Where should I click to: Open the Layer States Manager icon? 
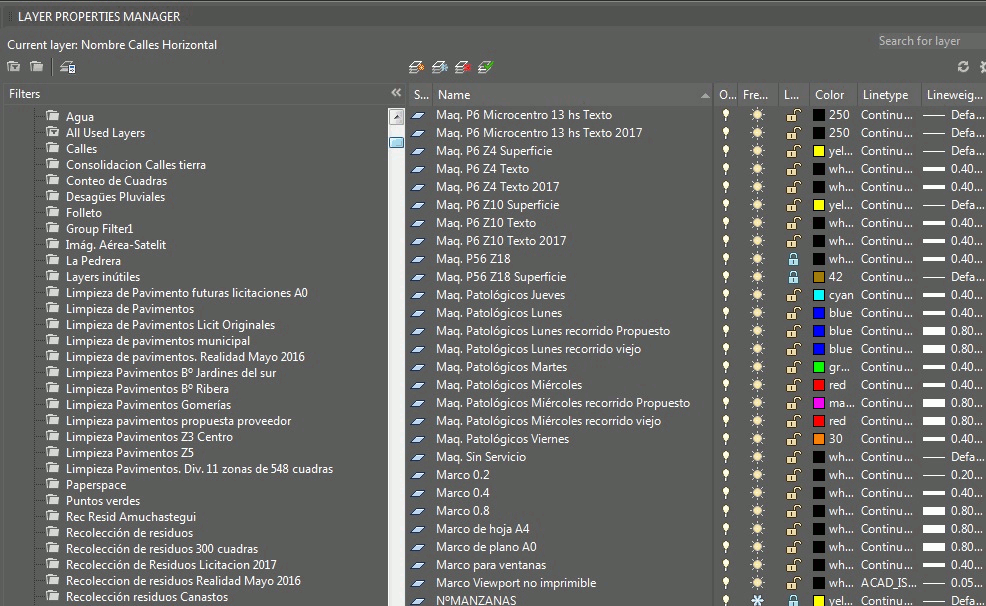[67, 67]
